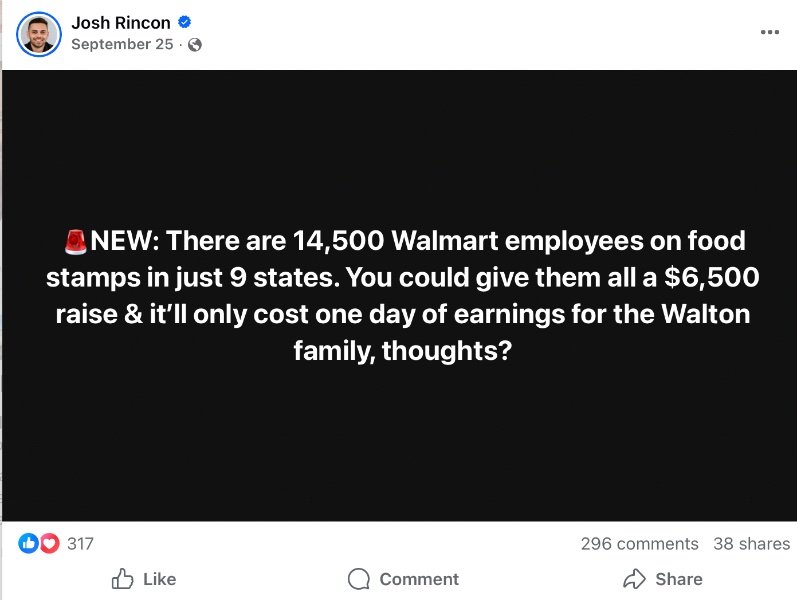Click the blue thumbs-up reaction icon
Viewport: 797px width, 600px height.
28,543
